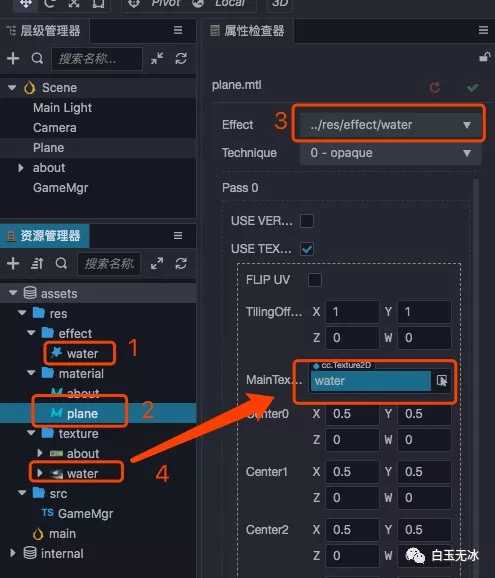Expand the water texture asset arrow

point(39,473)
